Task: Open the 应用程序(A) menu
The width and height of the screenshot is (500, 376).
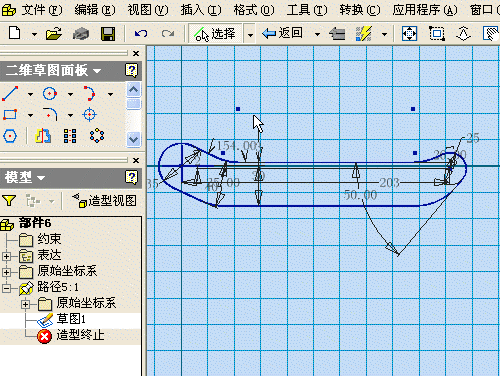Action: click(x=425, y=10)
